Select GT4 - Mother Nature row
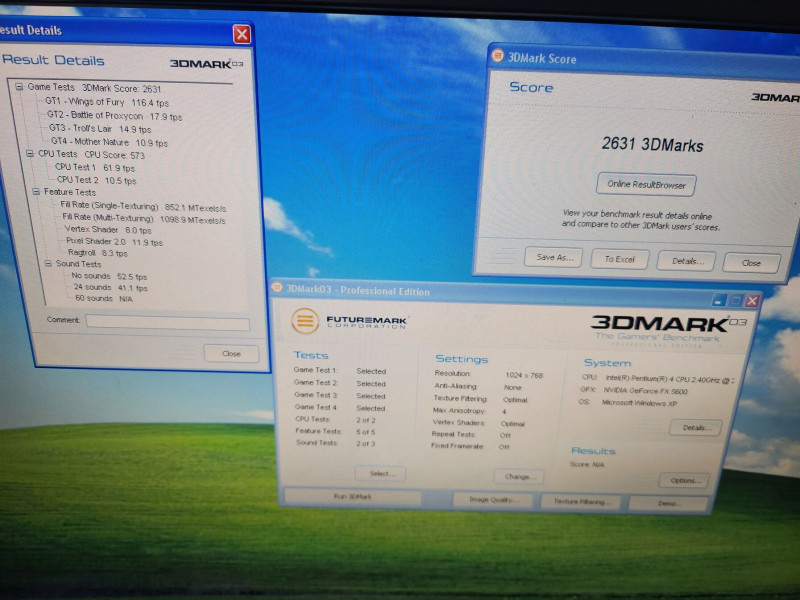The height and width of the screenshot is (600, 800). tap(109, 142)
